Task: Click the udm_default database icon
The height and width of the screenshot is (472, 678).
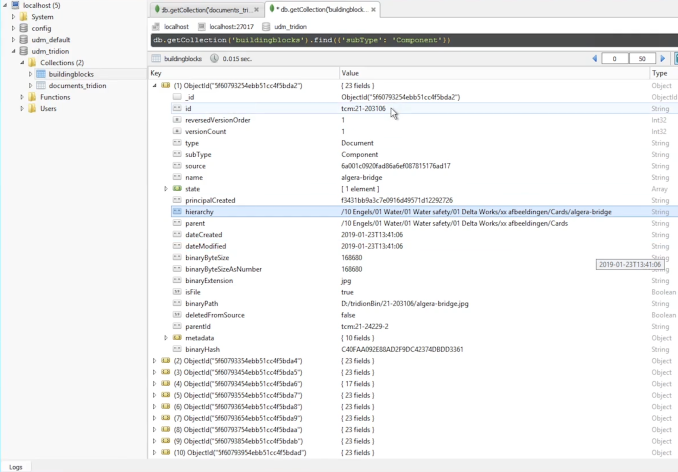Action: (x=24, y=40)
